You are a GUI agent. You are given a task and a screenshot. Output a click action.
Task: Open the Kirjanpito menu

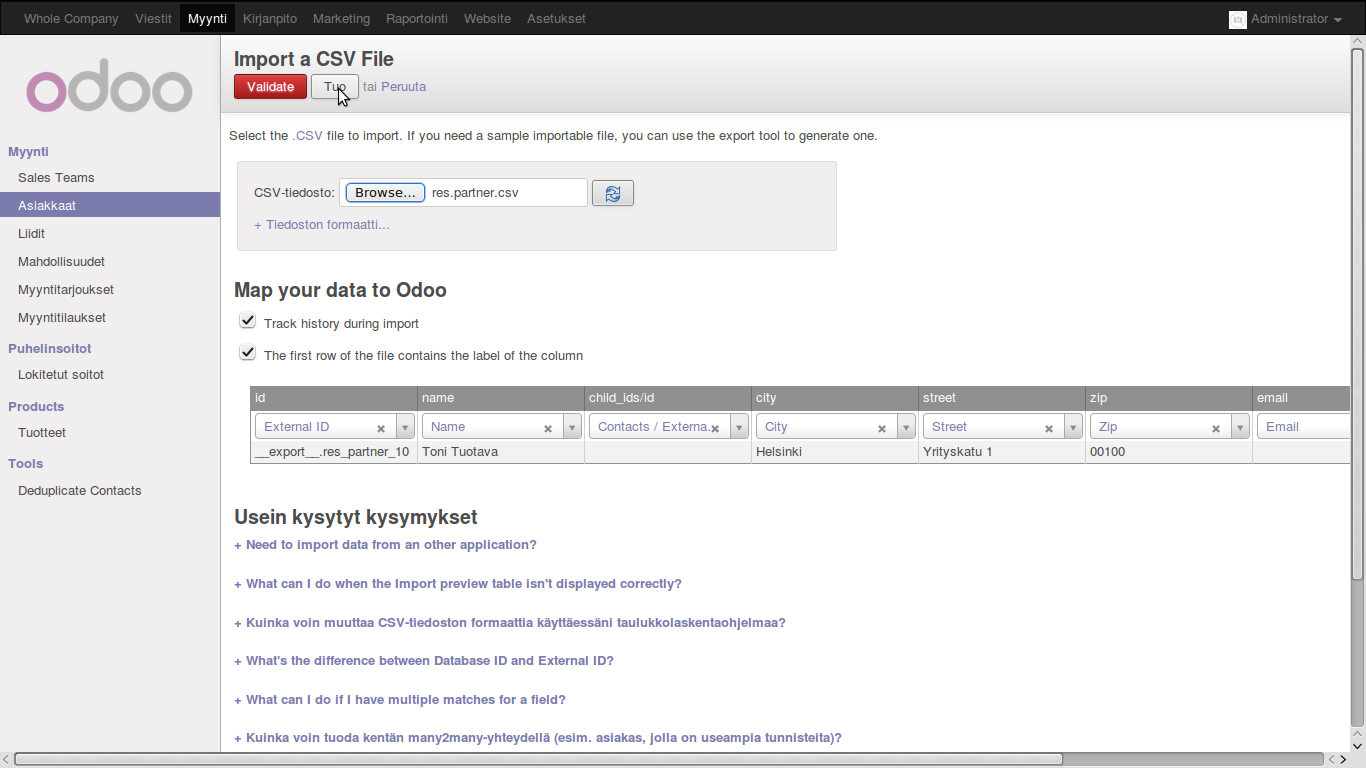(x=270, y=19)
